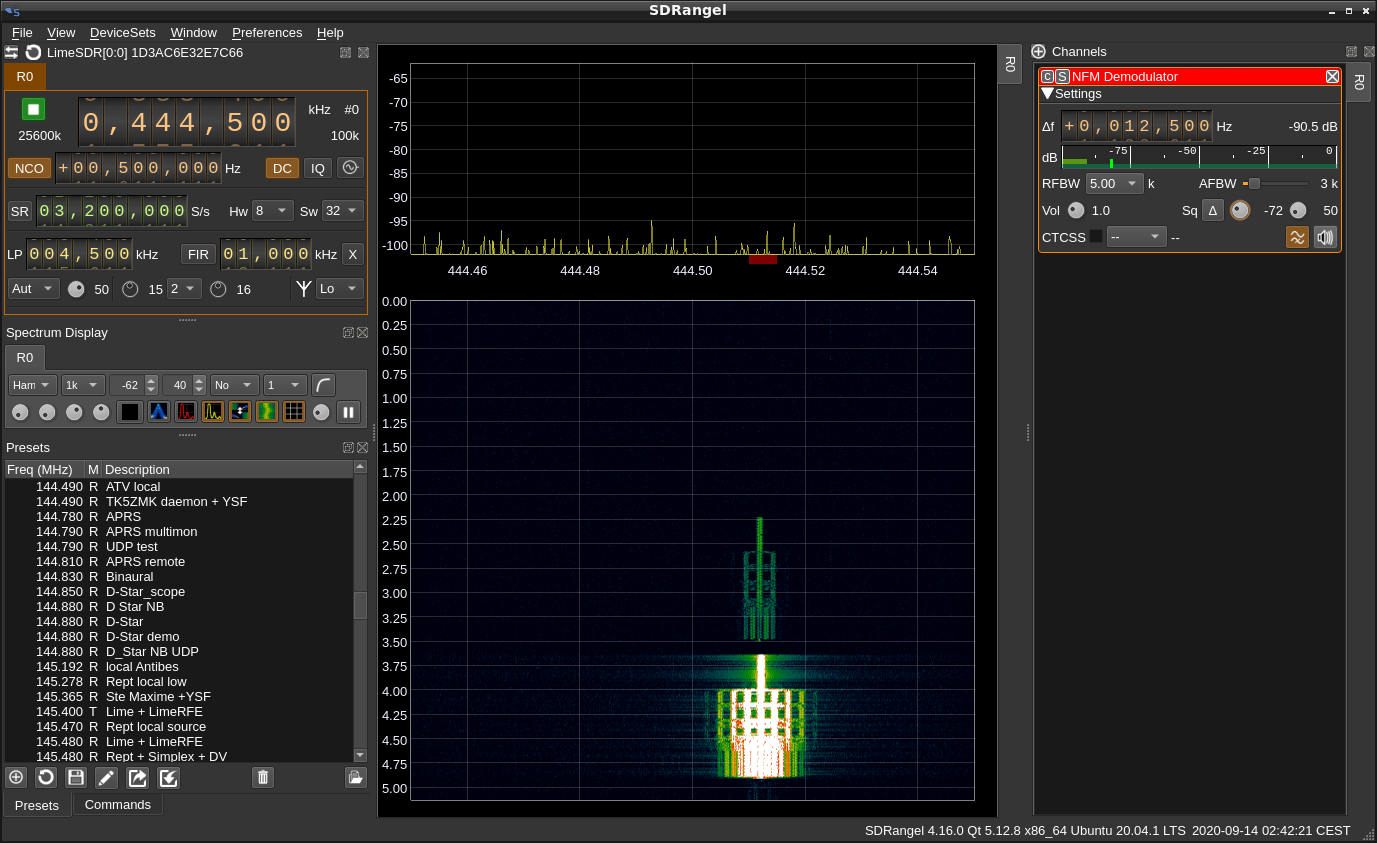The height and width of the screenshot is (843, 1377).
Task: Toggle the CTCSS checkbox square
Action: (1096, 237)
